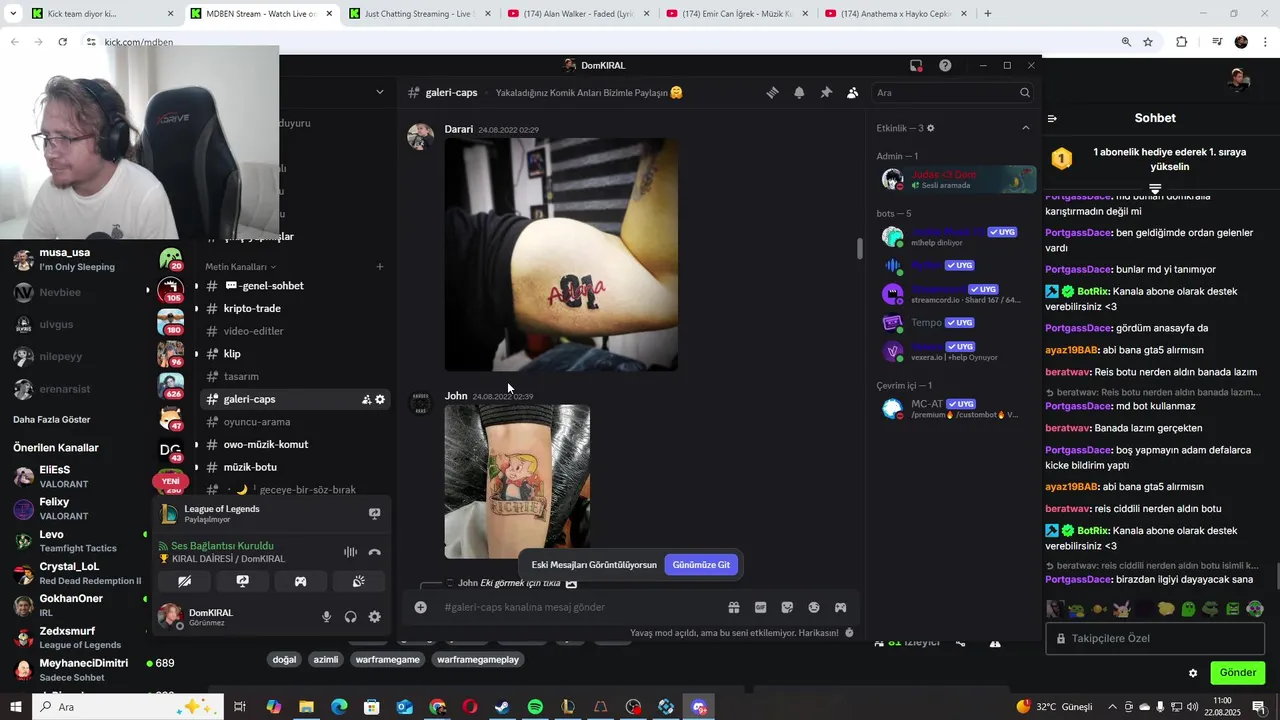Viewport: 1280px width, 720px height.
Task: Open the sticker picker
Action: pos(787,607)
